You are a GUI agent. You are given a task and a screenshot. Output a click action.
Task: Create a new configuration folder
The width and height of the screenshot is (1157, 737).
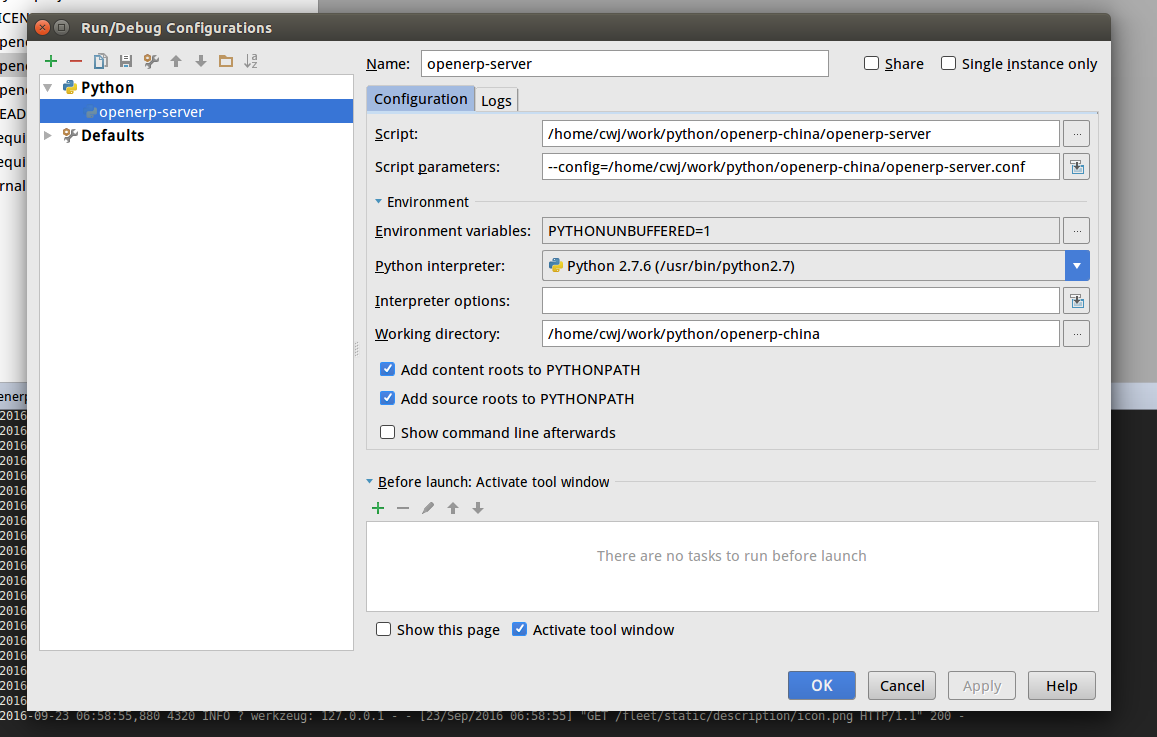tap(226, 61)
